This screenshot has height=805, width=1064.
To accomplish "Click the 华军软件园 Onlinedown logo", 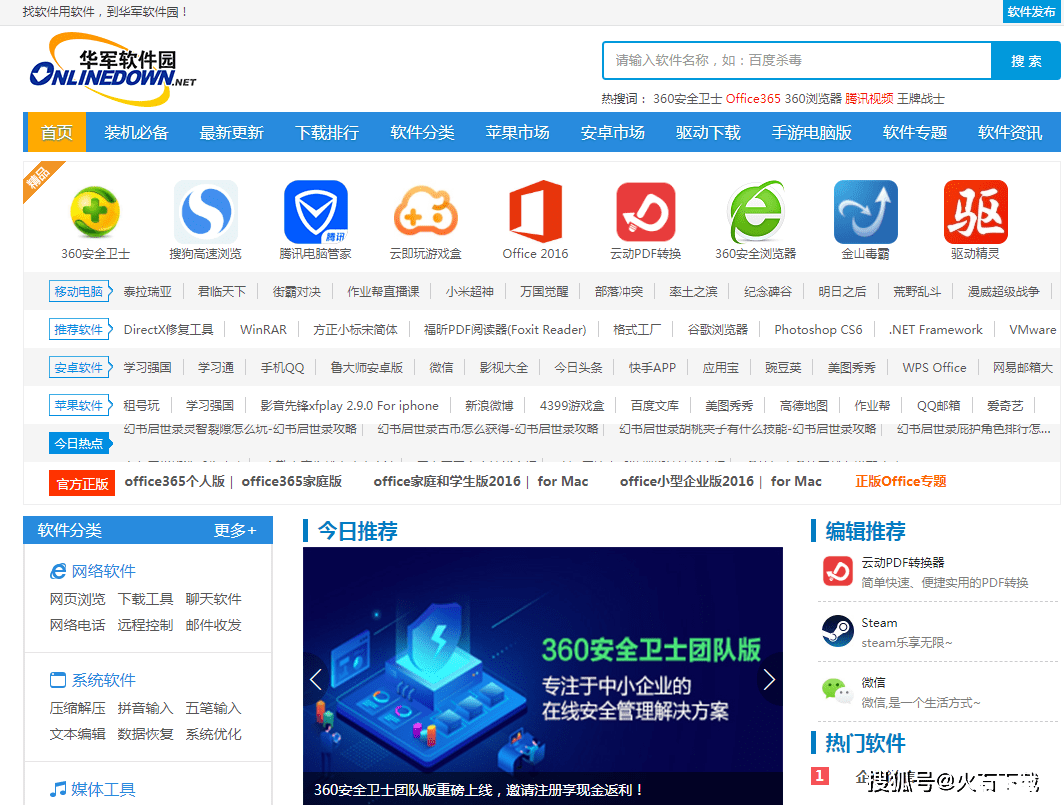I will click(112, 69).
